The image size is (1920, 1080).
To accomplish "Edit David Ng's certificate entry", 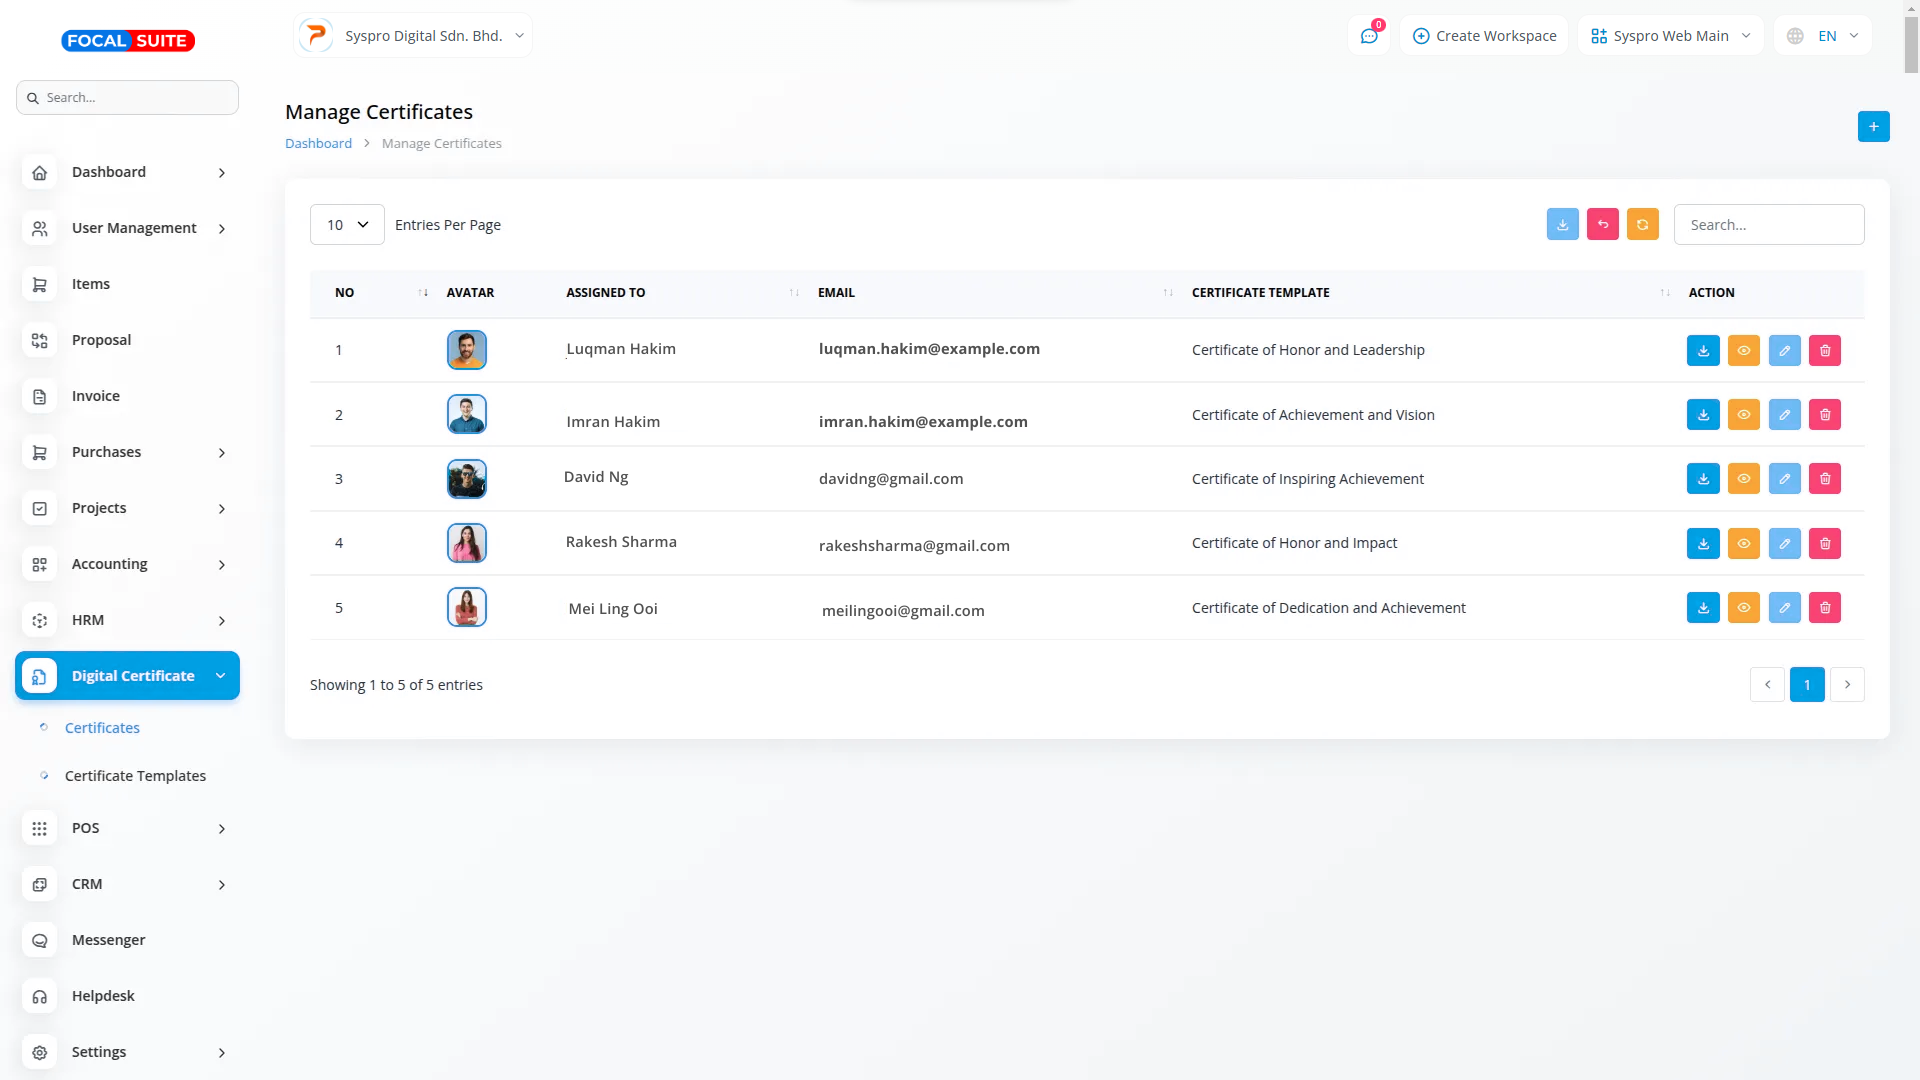I will [1784, 479].
